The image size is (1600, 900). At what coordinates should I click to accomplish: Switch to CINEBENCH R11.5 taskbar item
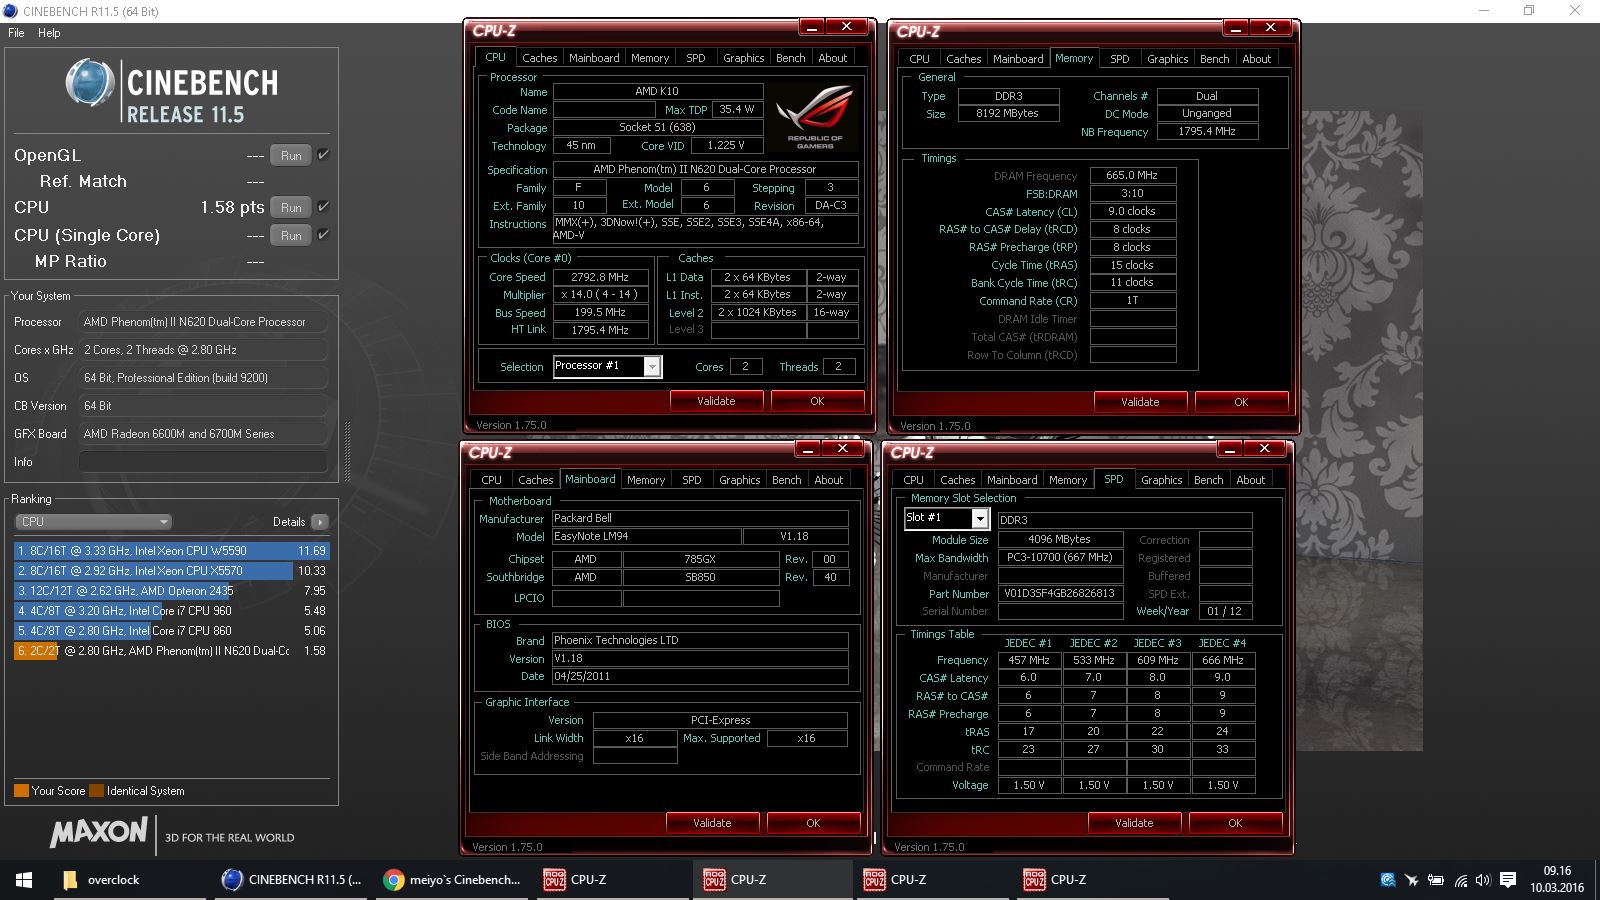[x=292, y=880]
